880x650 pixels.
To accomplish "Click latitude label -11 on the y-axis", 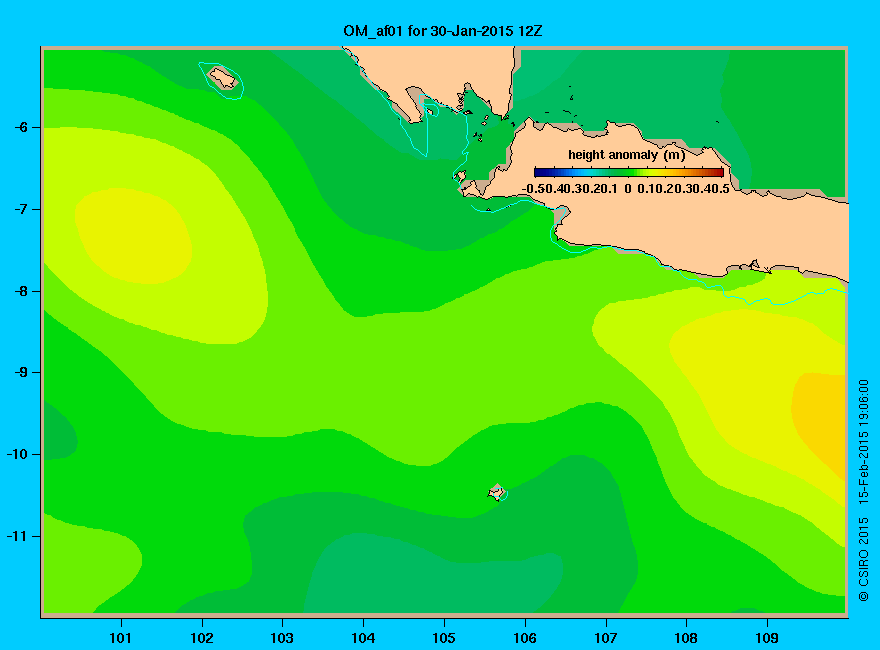I will [x=17, y=537].
